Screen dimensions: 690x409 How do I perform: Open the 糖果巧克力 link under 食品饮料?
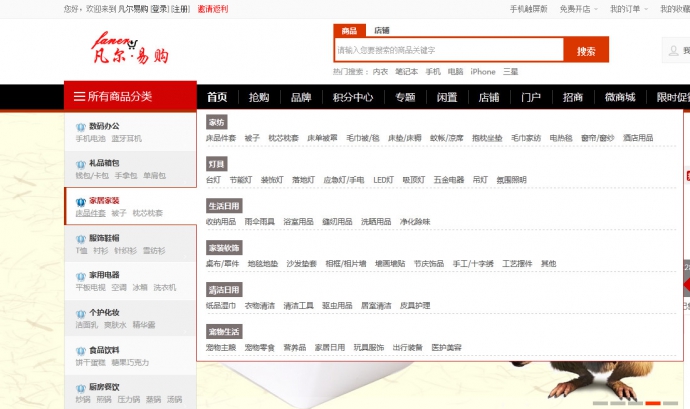(130, 362)
